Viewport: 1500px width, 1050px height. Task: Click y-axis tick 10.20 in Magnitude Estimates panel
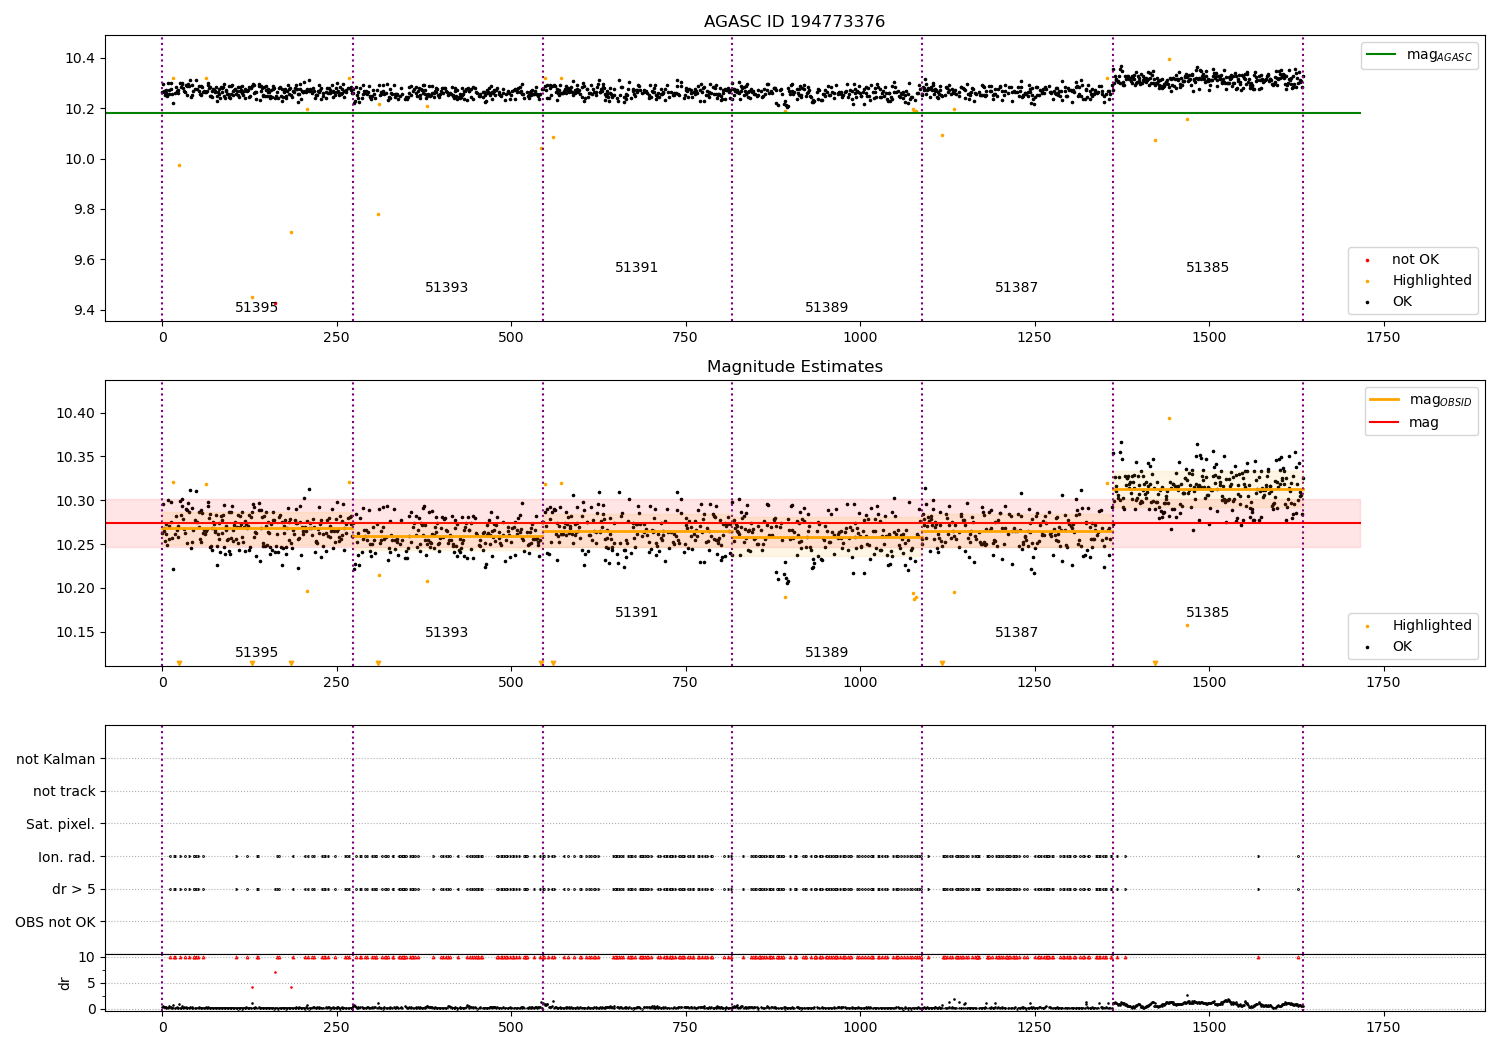[x=76, y=589]
